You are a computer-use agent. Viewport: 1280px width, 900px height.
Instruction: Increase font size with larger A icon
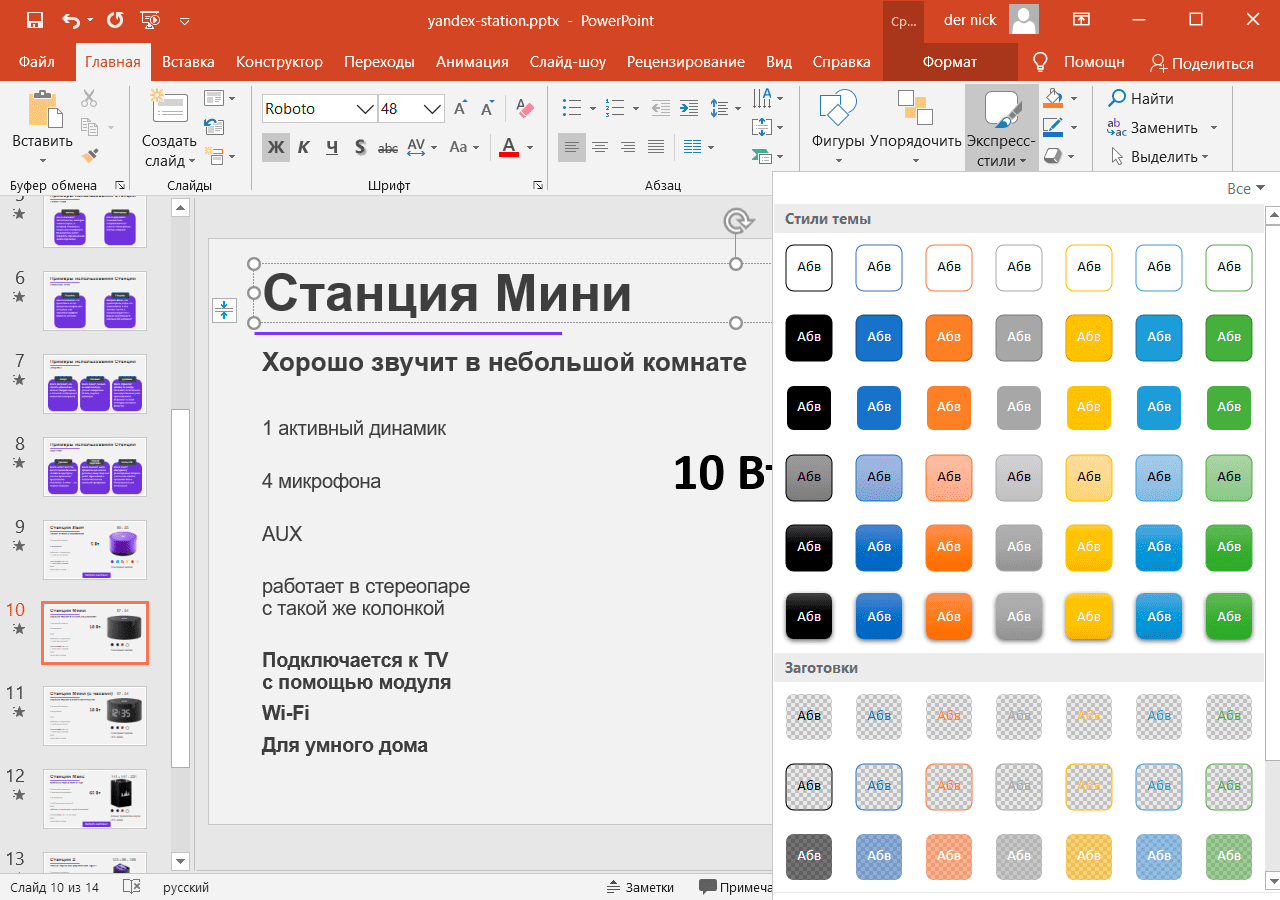(461, 109)
